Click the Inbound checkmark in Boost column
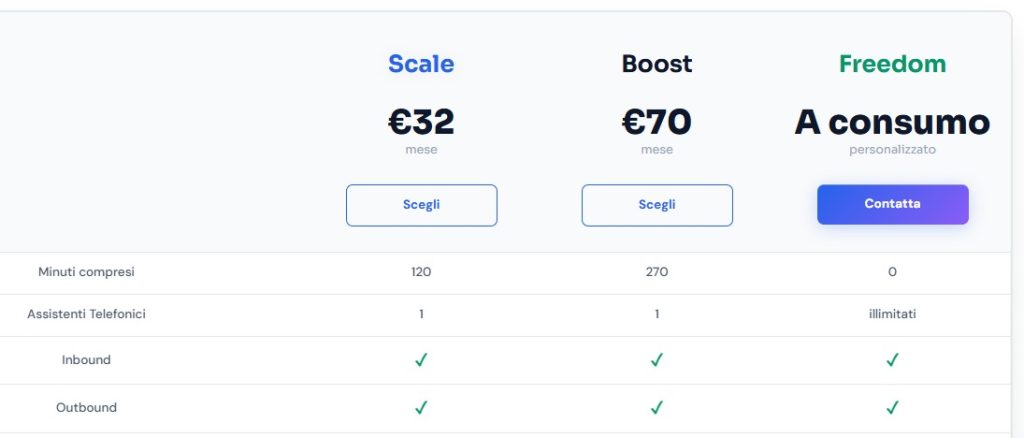Screen dimensions: 1024x438 pyautogui.click(x=657, y=360)
